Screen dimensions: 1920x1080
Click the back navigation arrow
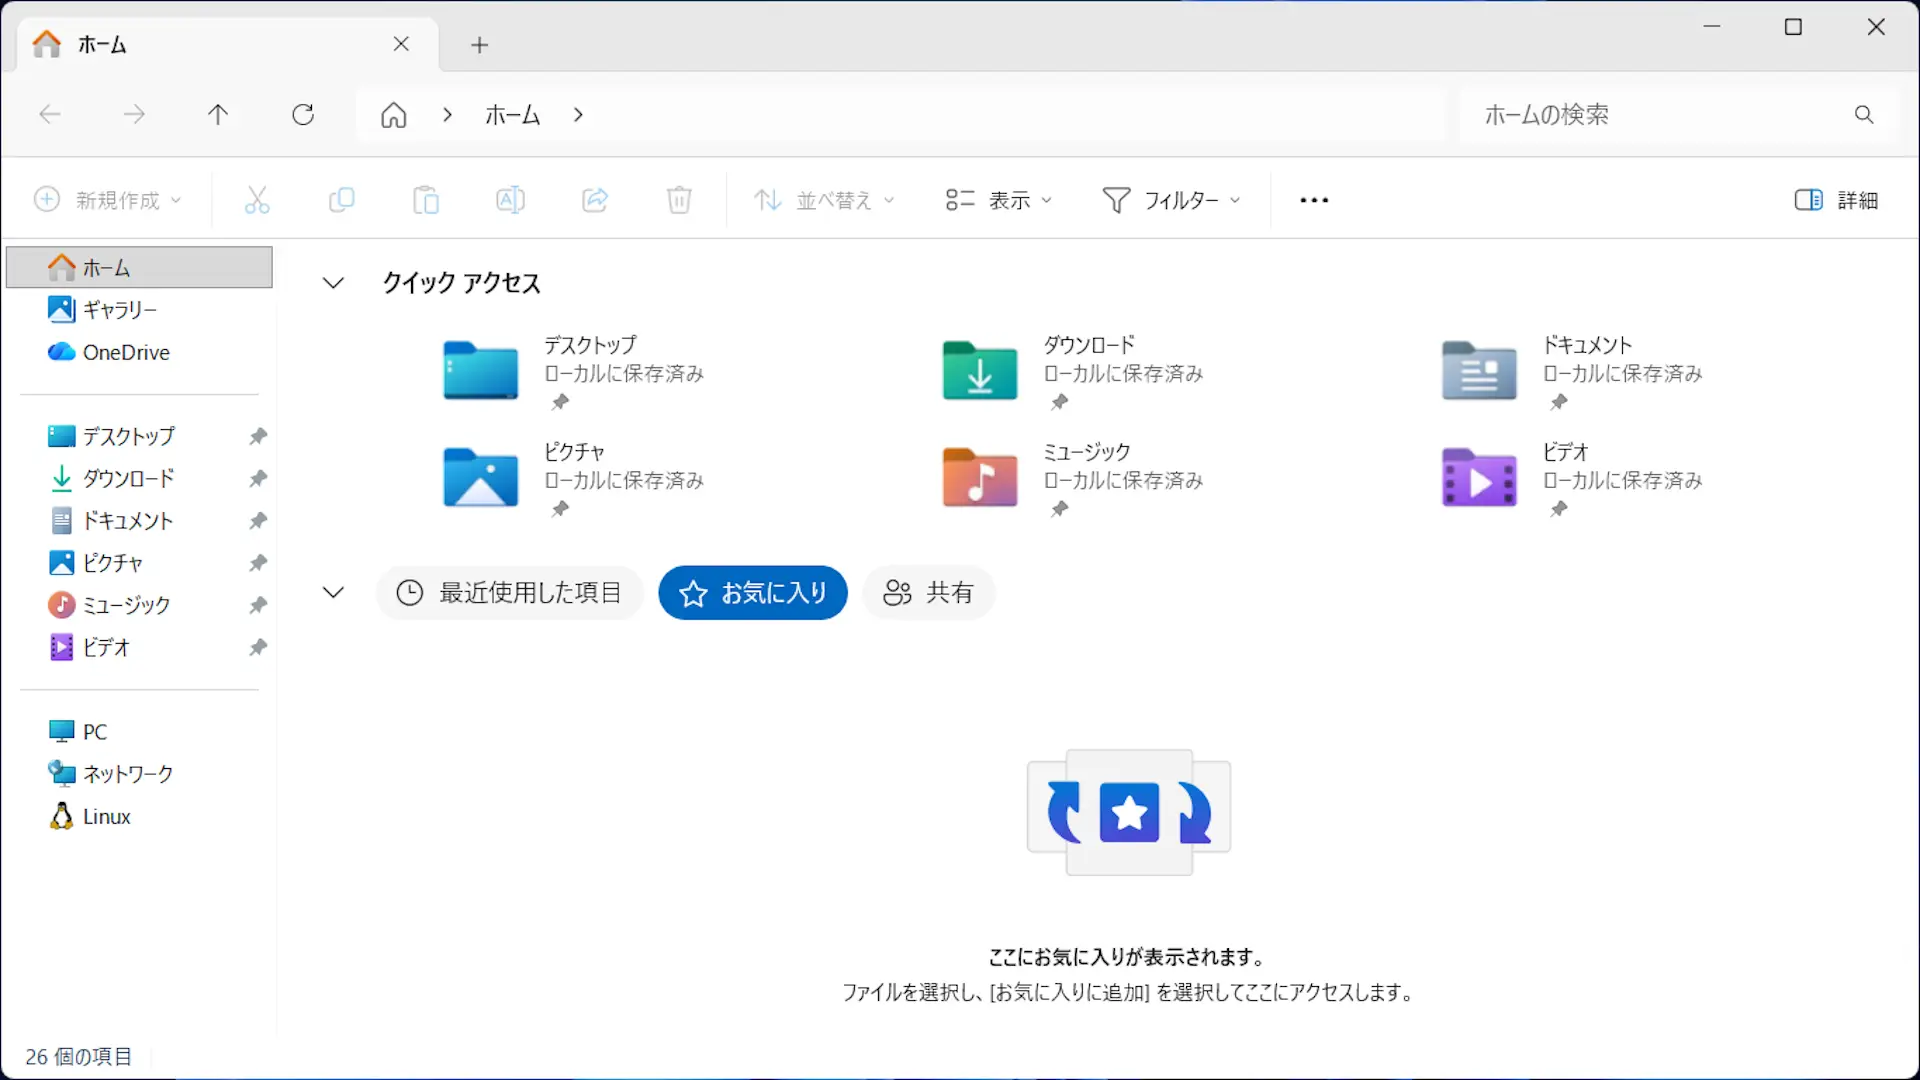50,115
